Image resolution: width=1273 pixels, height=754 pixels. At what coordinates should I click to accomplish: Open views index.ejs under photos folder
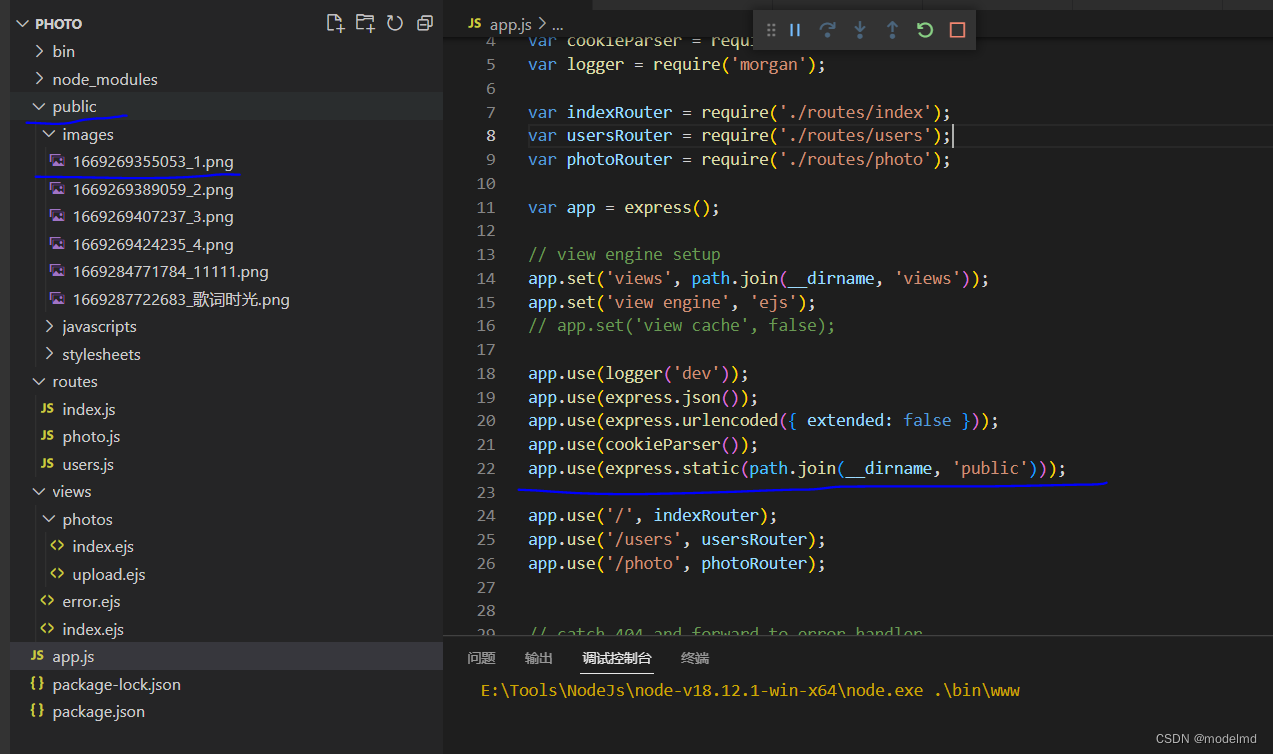tap(227, 546)
